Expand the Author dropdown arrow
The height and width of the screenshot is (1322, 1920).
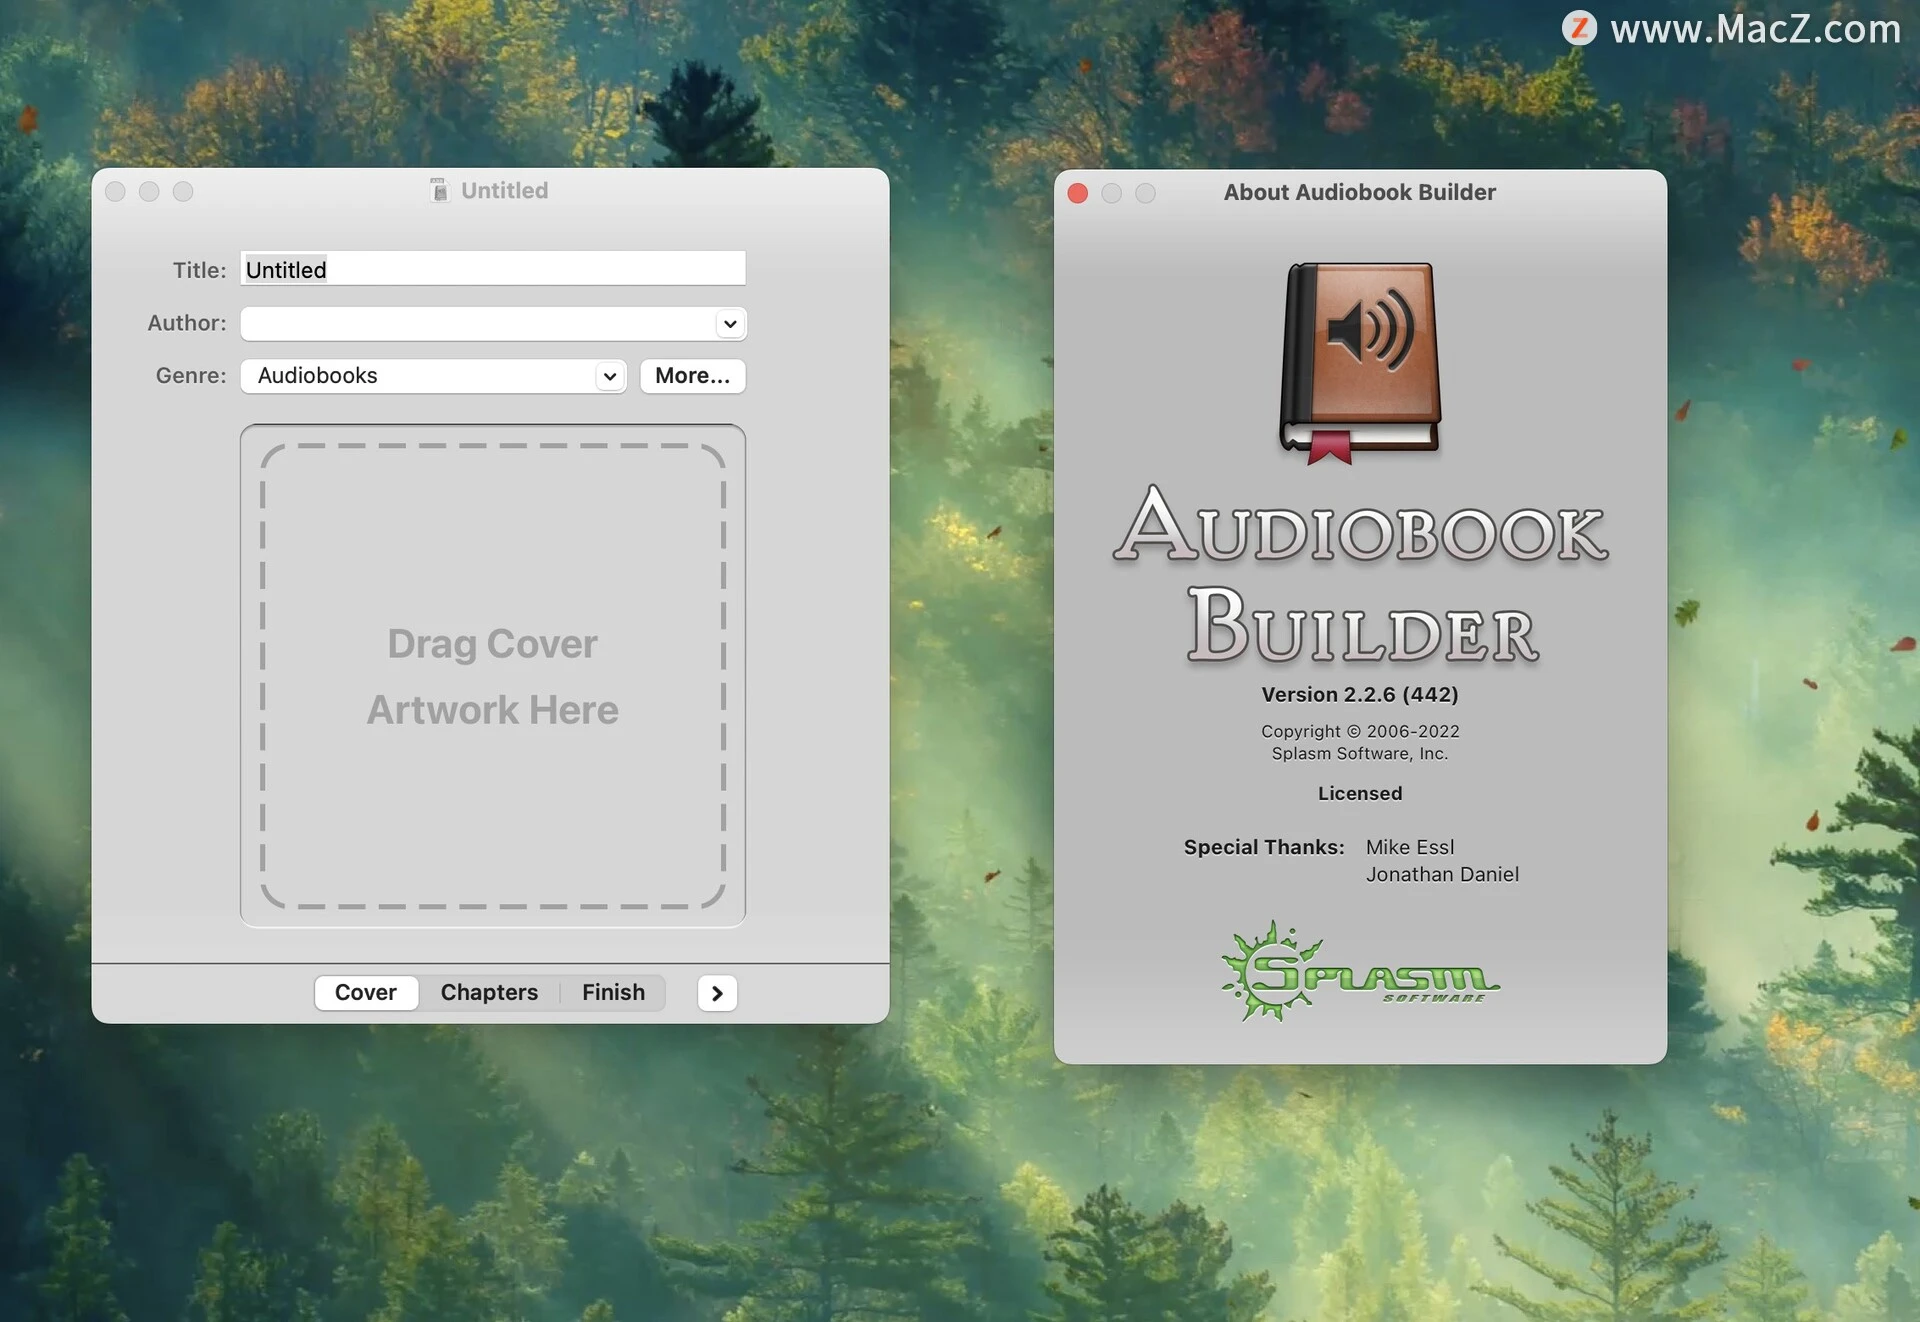coord(730,323)
